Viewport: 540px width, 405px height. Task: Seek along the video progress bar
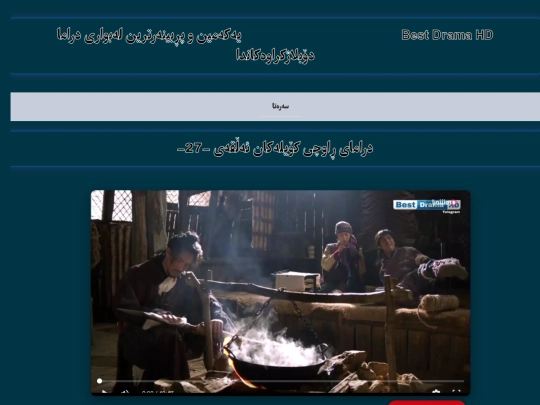pos(281,381)
